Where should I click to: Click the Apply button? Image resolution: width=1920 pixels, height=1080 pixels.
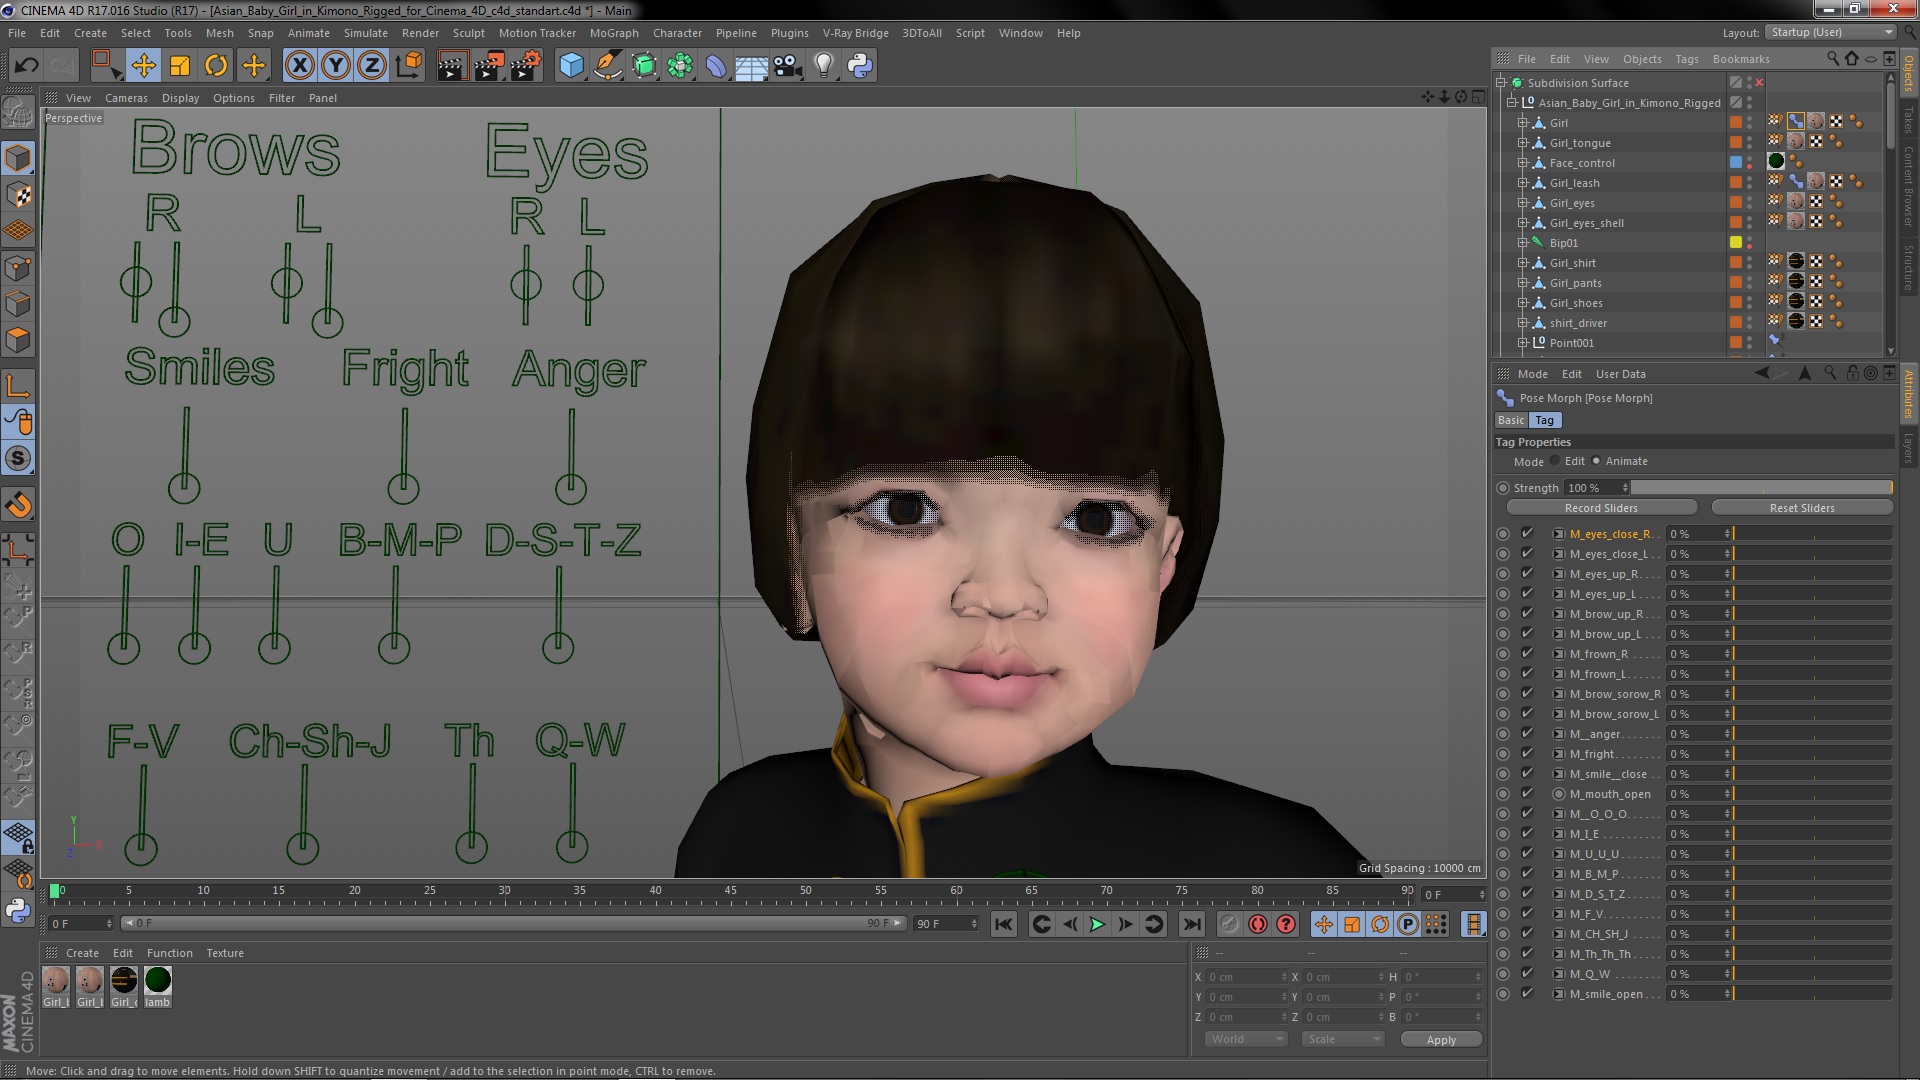[x=1441, y=1040]
